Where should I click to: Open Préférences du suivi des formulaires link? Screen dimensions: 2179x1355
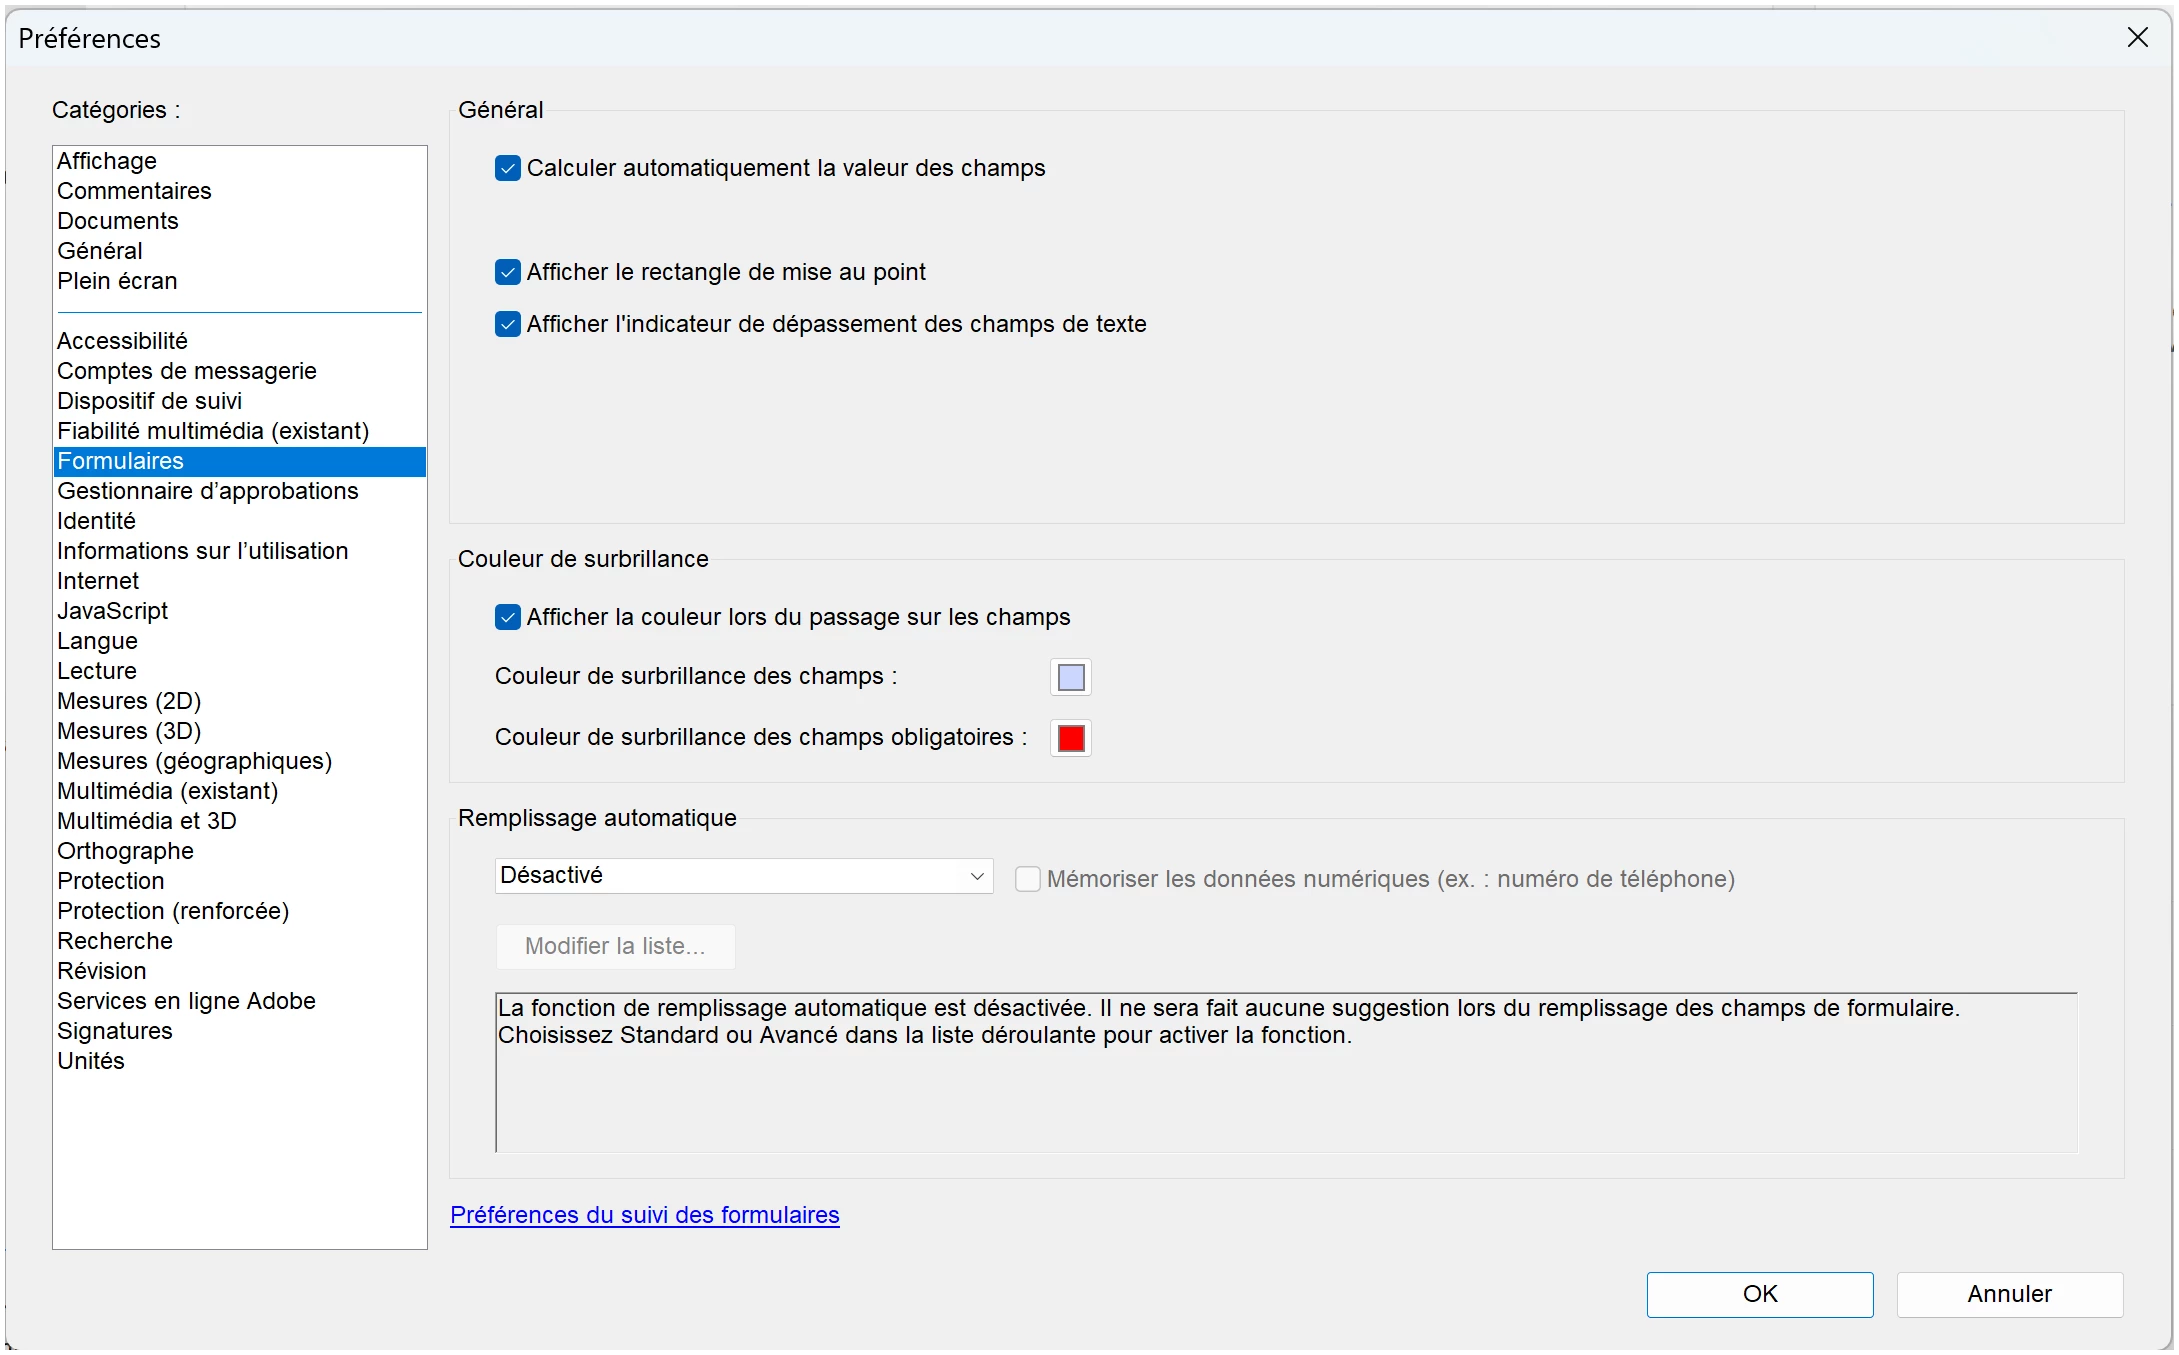(644, 1215)
